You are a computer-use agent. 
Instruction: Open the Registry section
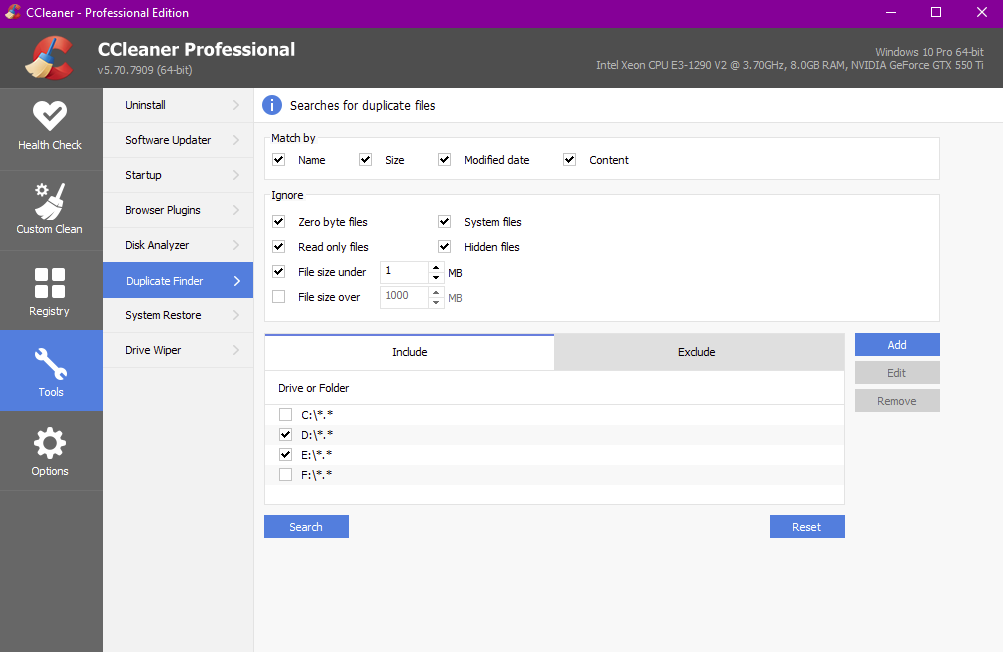pos(51,291)
